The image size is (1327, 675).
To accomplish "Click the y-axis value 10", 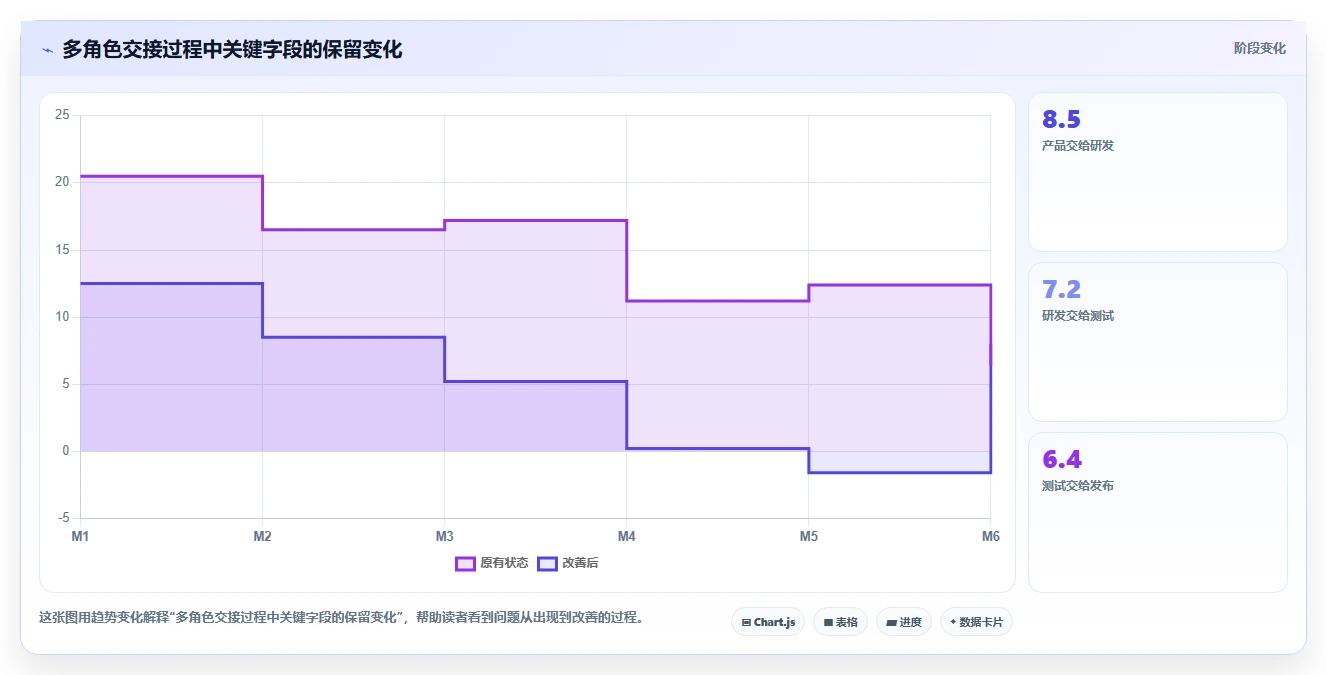I will (x=62, y=317).
